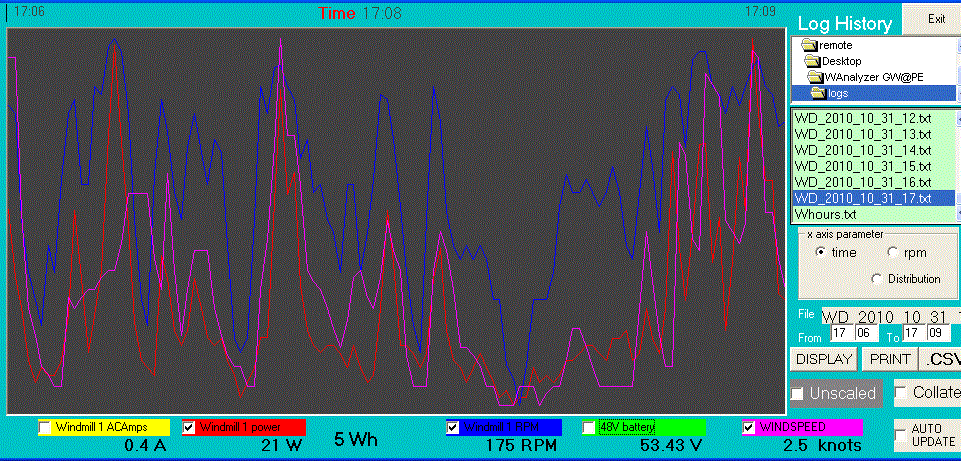Open Whours.txt in file list
The height and width of the screenshot is (461, 961).
pos(826,214)
